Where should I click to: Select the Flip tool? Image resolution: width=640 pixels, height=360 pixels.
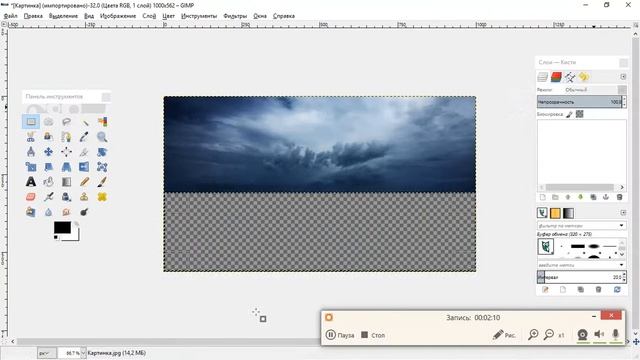(x=84, y=167)
